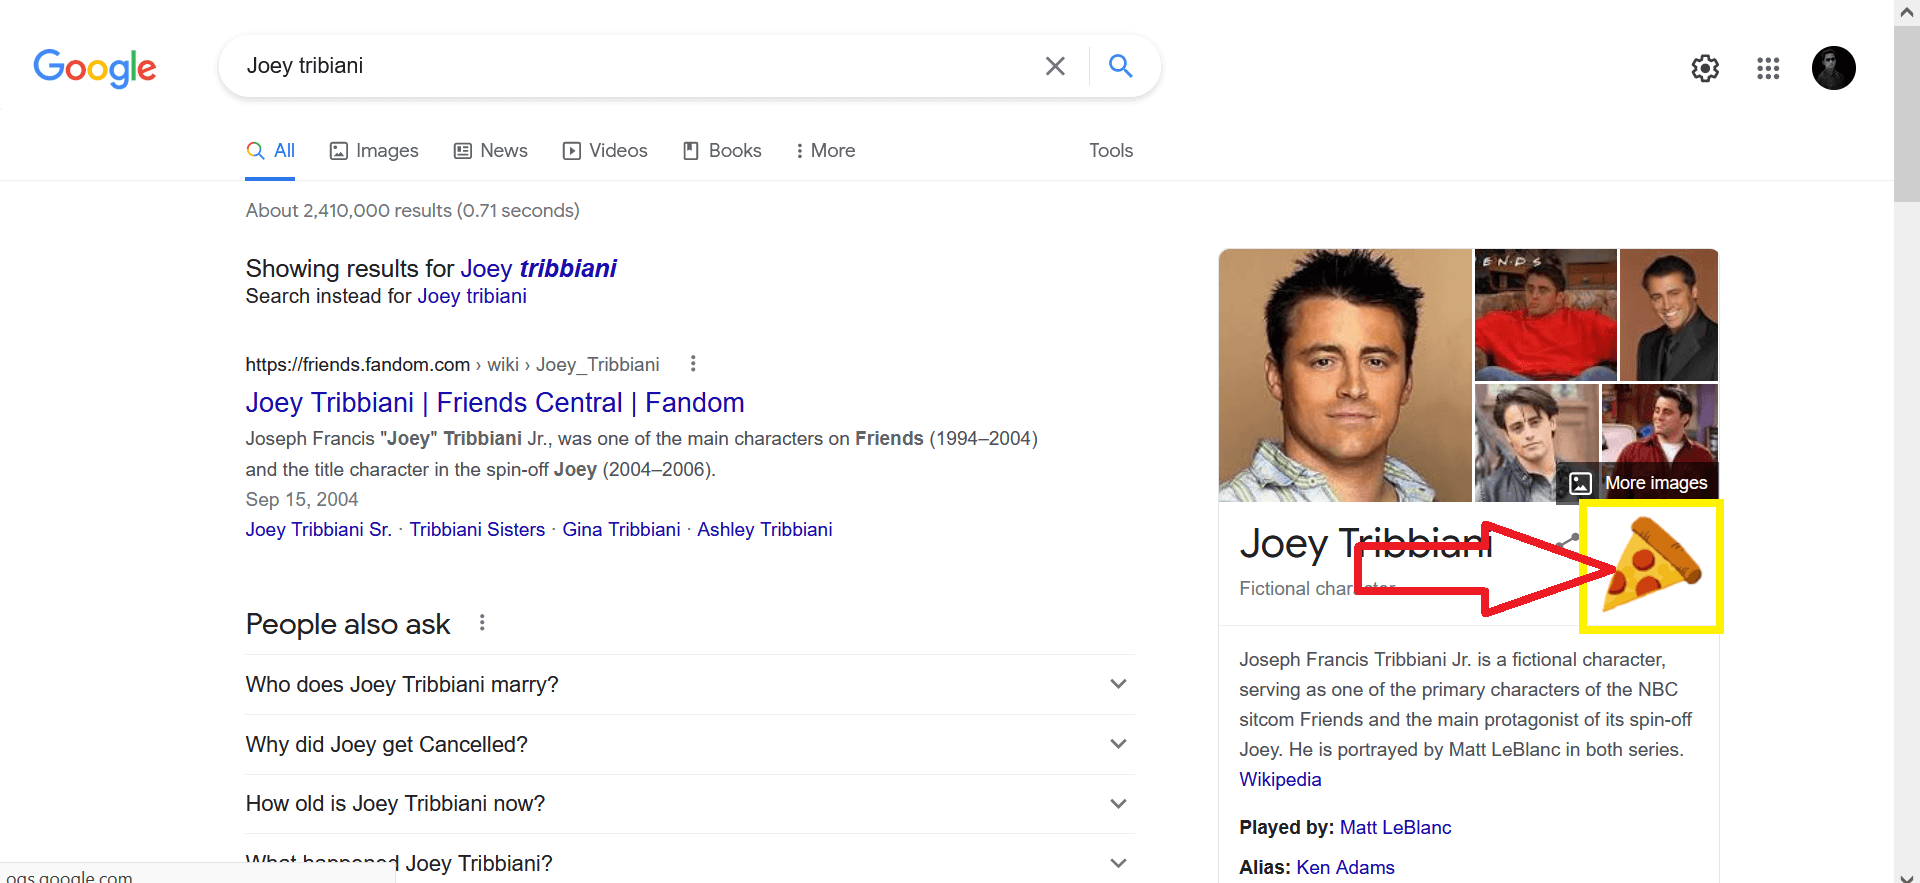The height and width of the screenshot is (883, 1920).
Task: Open the three-dot menu beside fandom URL
Action: point(693,364)
